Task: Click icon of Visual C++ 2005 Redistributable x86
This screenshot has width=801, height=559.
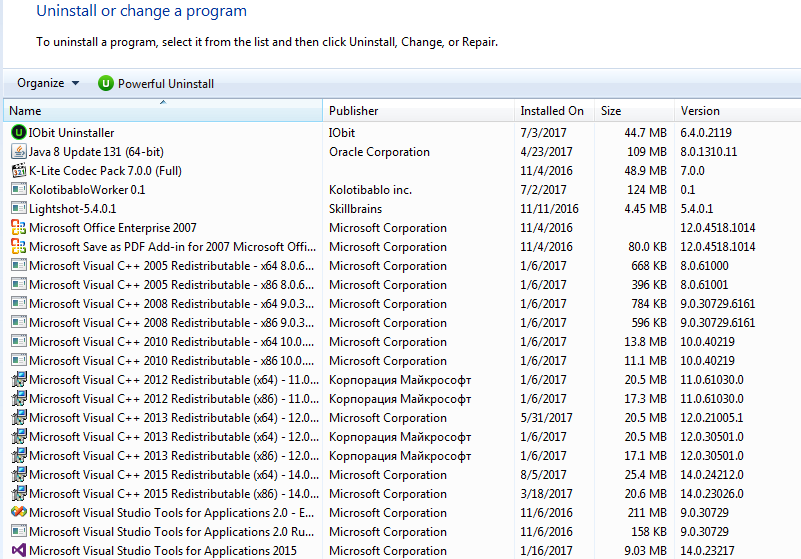Action: (18, 285)
